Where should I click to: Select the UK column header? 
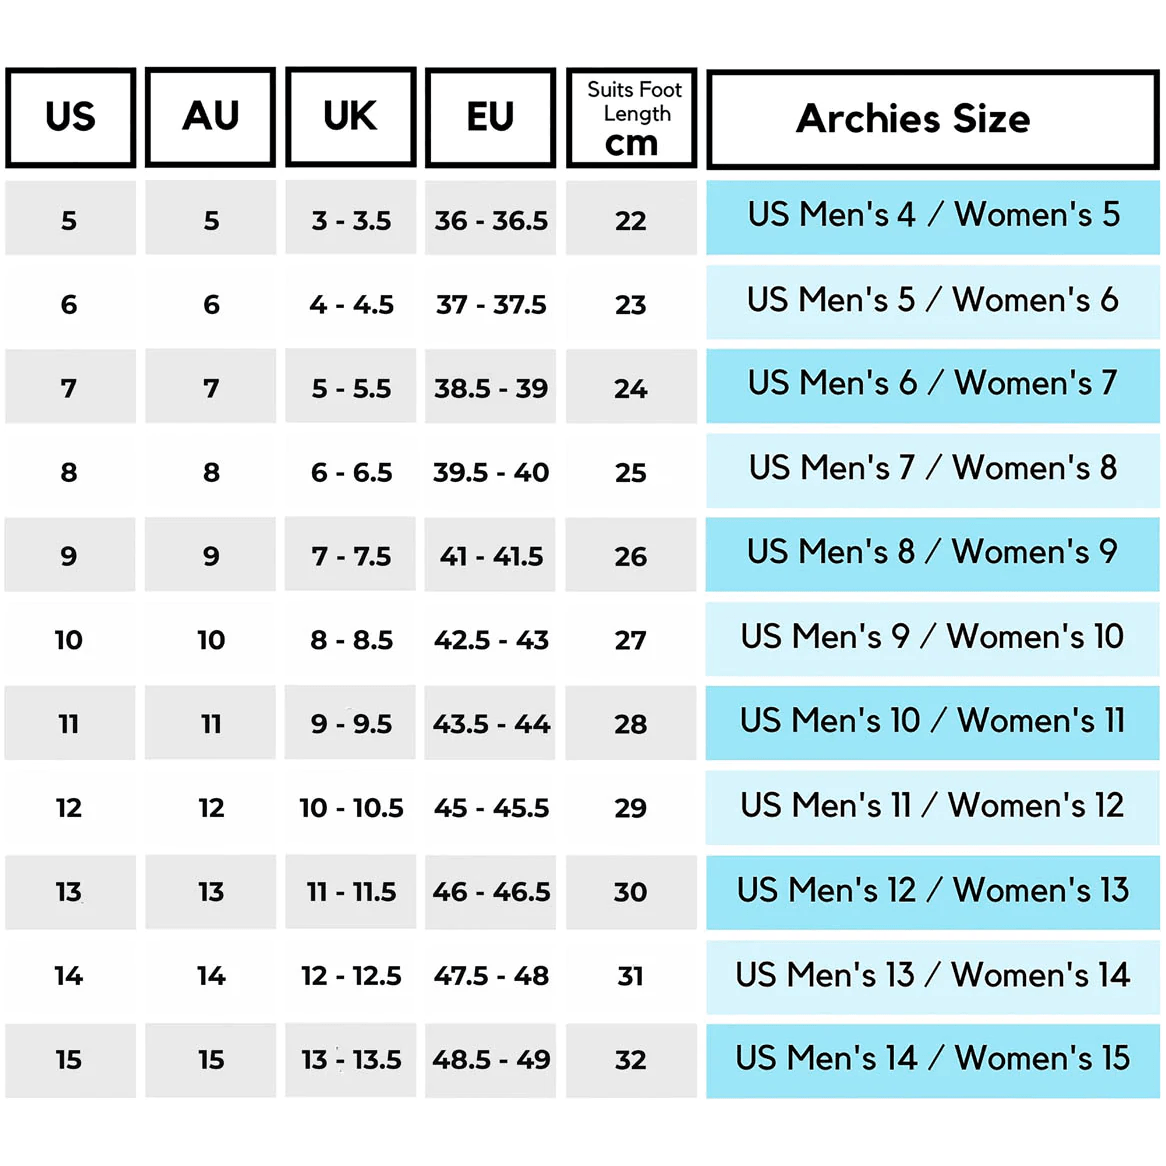[x=350, y=118]
